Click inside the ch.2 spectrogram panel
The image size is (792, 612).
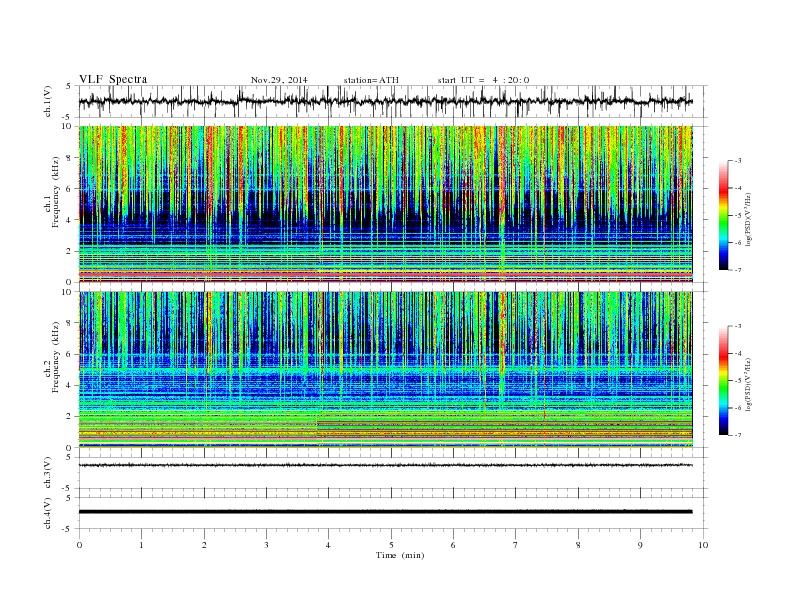pos(385,370)
